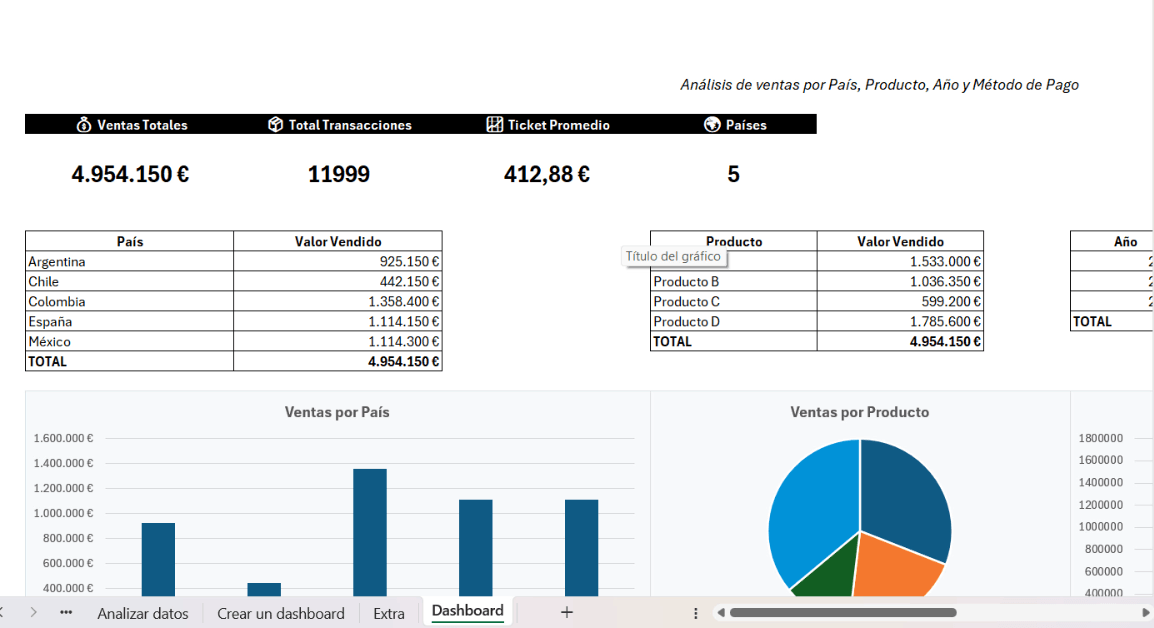
Task: Select the 1.533.000 € cell
Action: click(x=900, y=261)
